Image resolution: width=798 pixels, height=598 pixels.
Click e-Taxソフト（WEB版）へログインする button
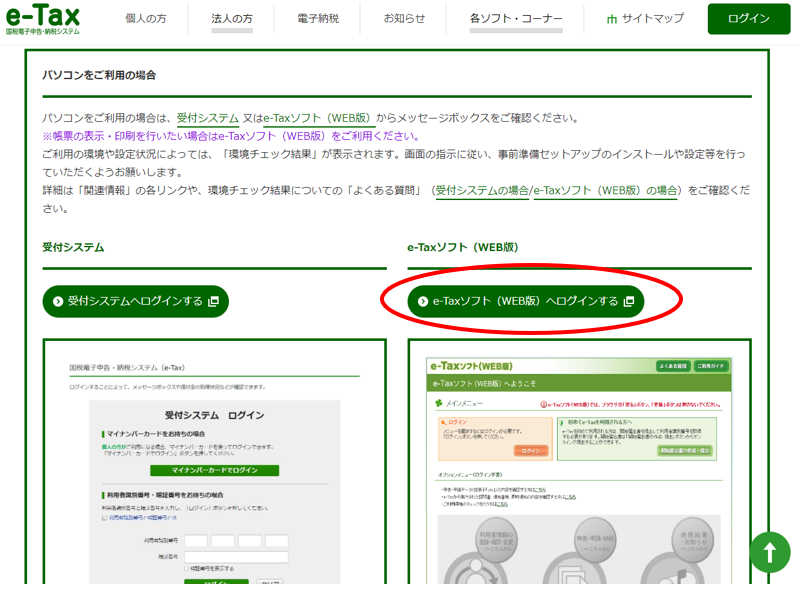click(526, 301)
